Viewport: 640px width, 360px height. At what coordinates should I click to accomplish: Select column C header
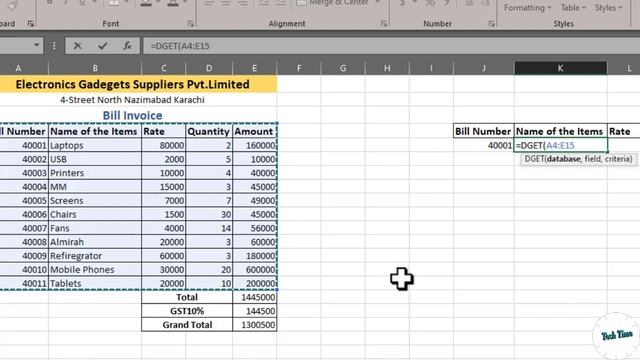pyautogui.click(x=164, y=68)
